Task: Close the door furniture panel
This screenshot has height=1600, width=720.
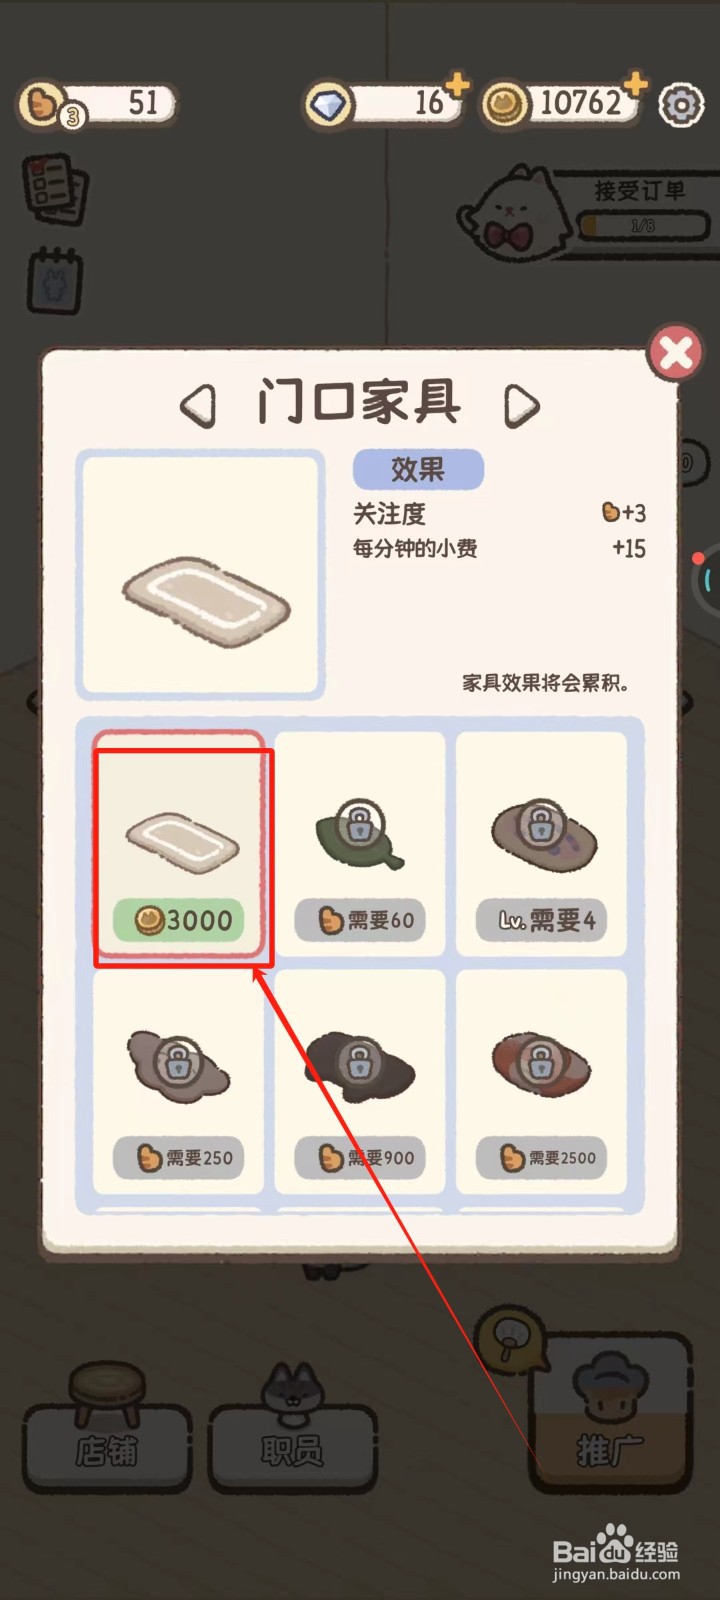Action: pyautogui.click(x=675, y=352)
